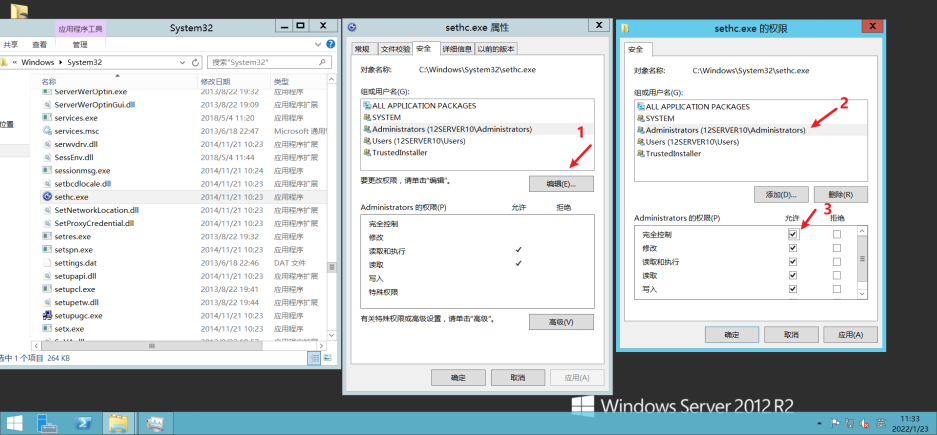This screenshot has height=435, width=937.
Task: Click the services.exe file icon
Action: (x=47, y=118)
